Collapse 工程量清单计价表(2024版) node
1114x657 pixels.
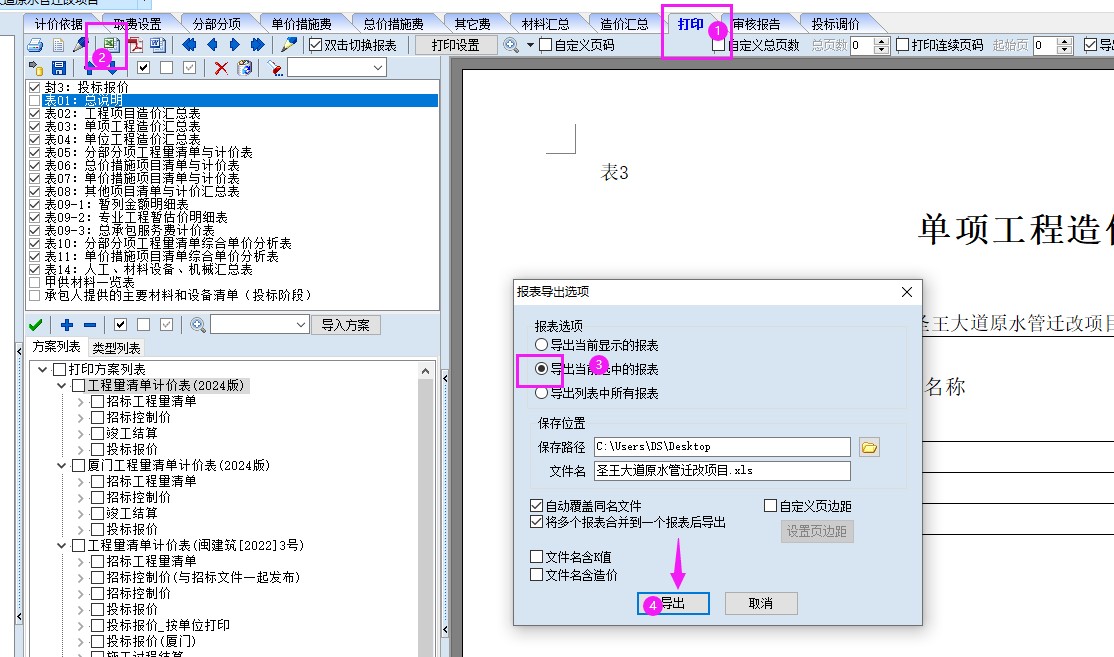point(62,386)
